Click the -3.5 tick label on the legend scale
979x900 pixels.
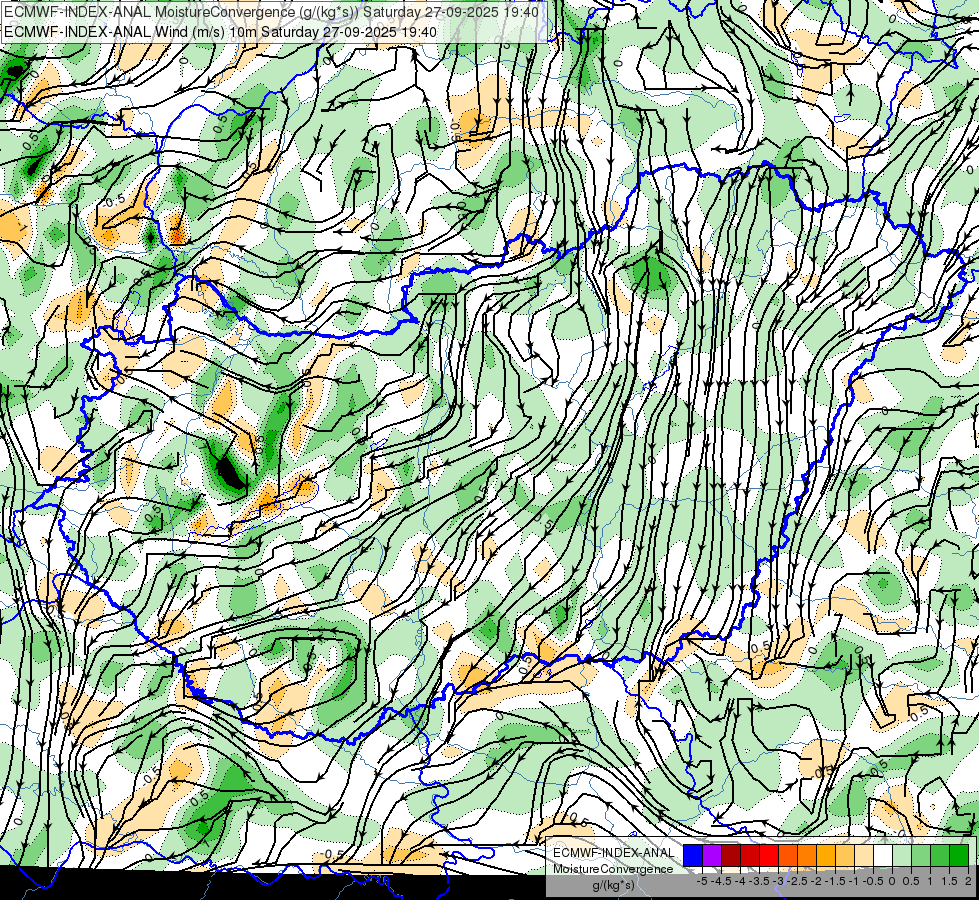(759, 881)
